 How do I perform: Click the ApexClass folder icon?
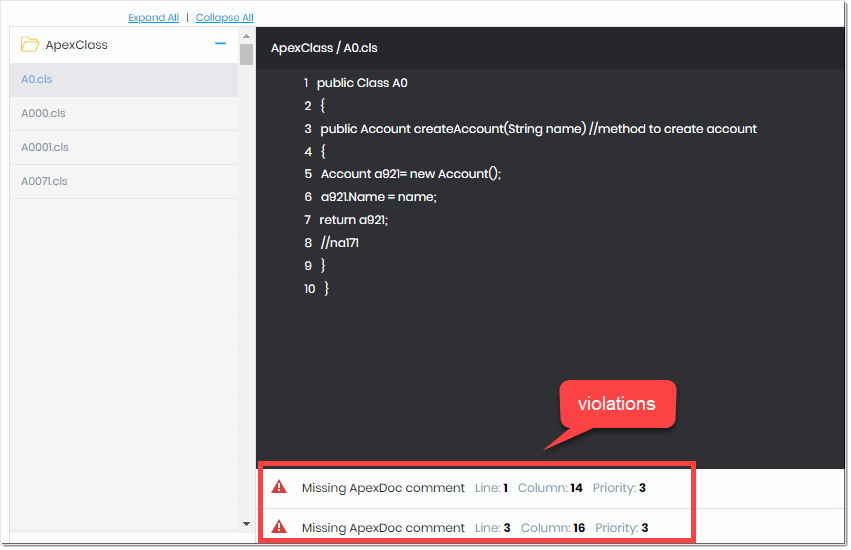[30, 45]
